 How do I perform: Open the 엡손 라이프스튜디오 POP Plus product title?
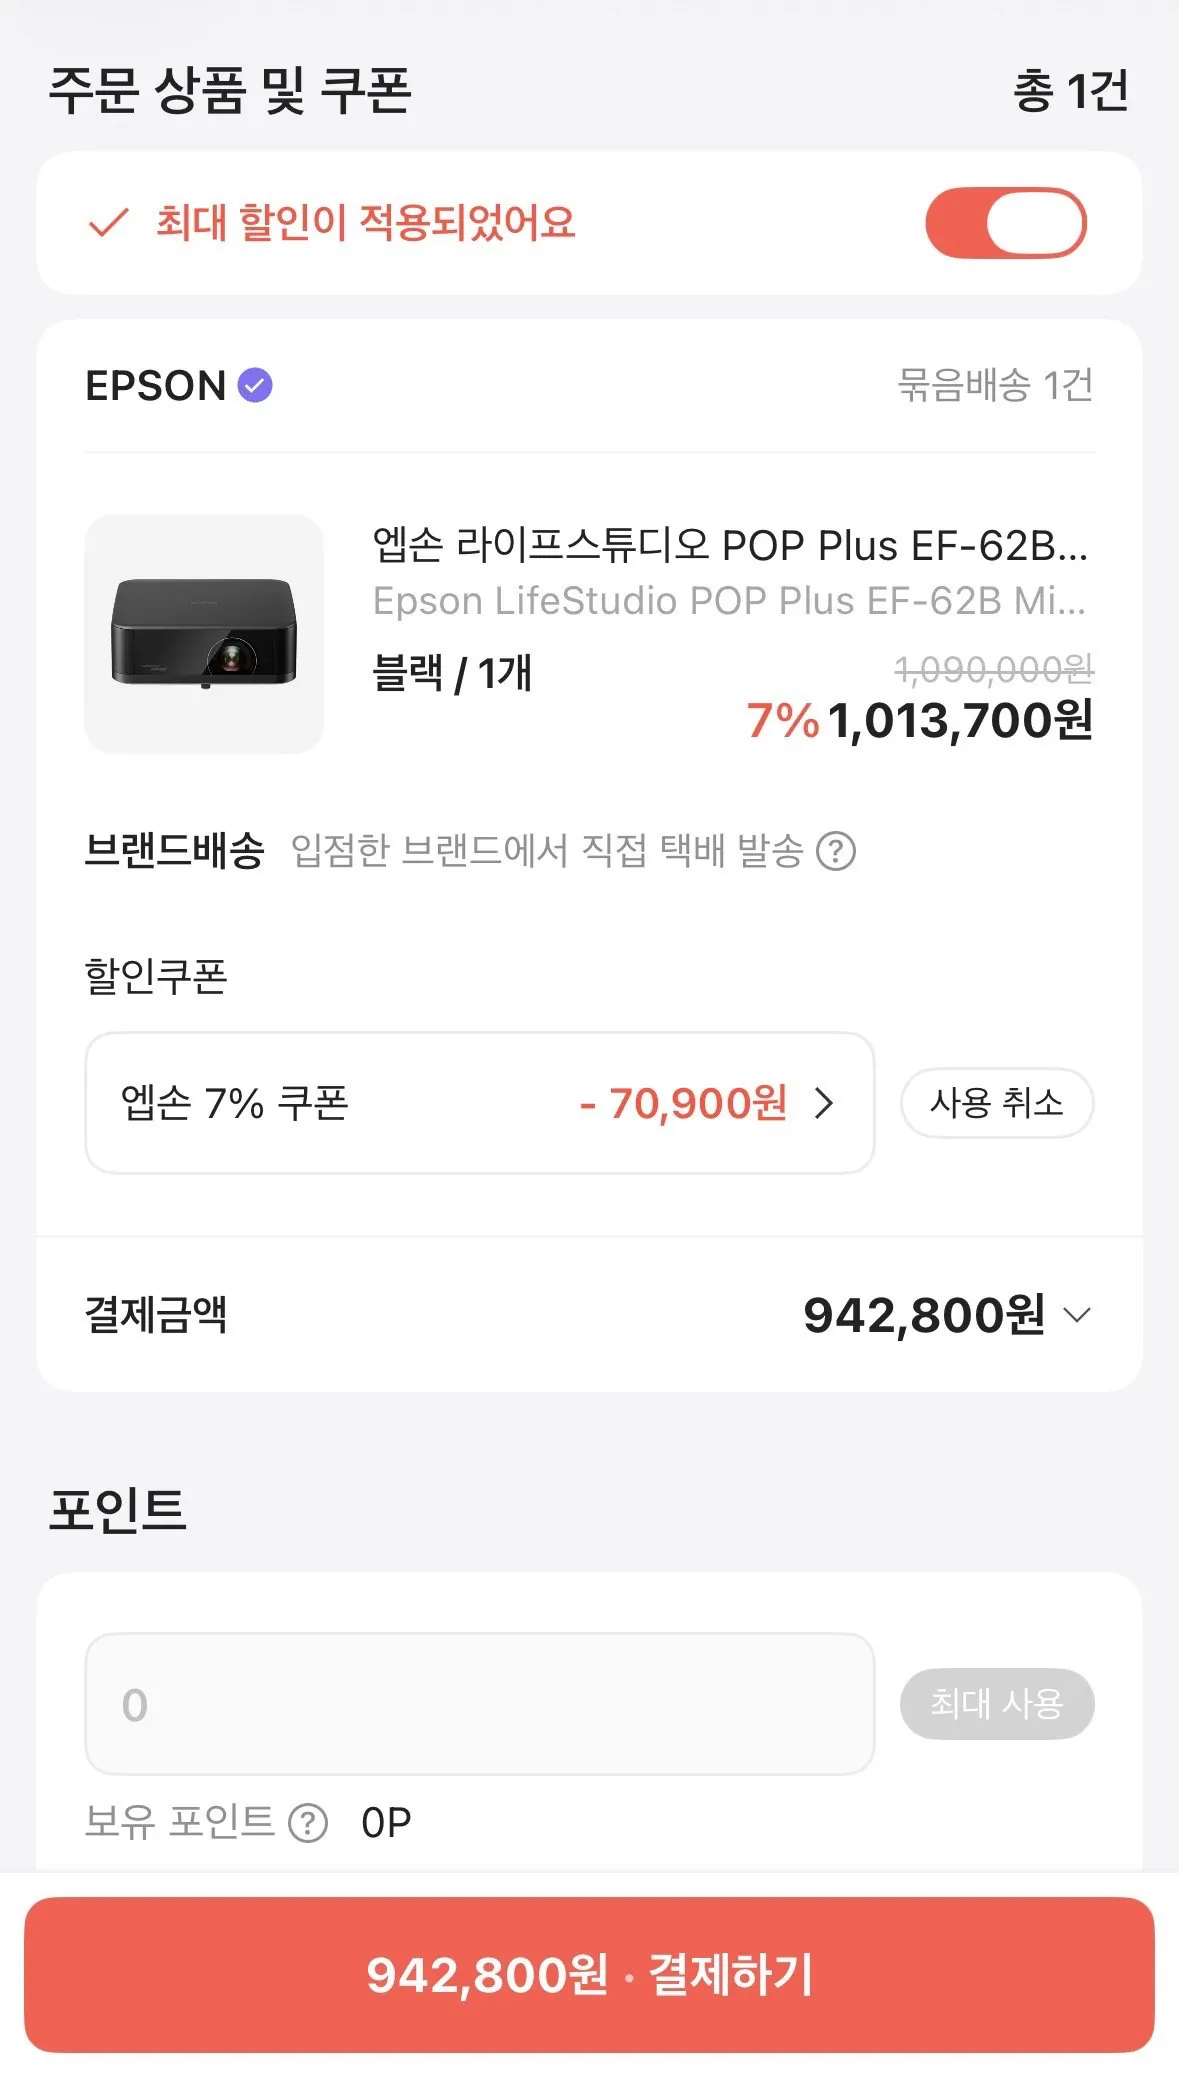pyautogui.click(x=730, y=546)
